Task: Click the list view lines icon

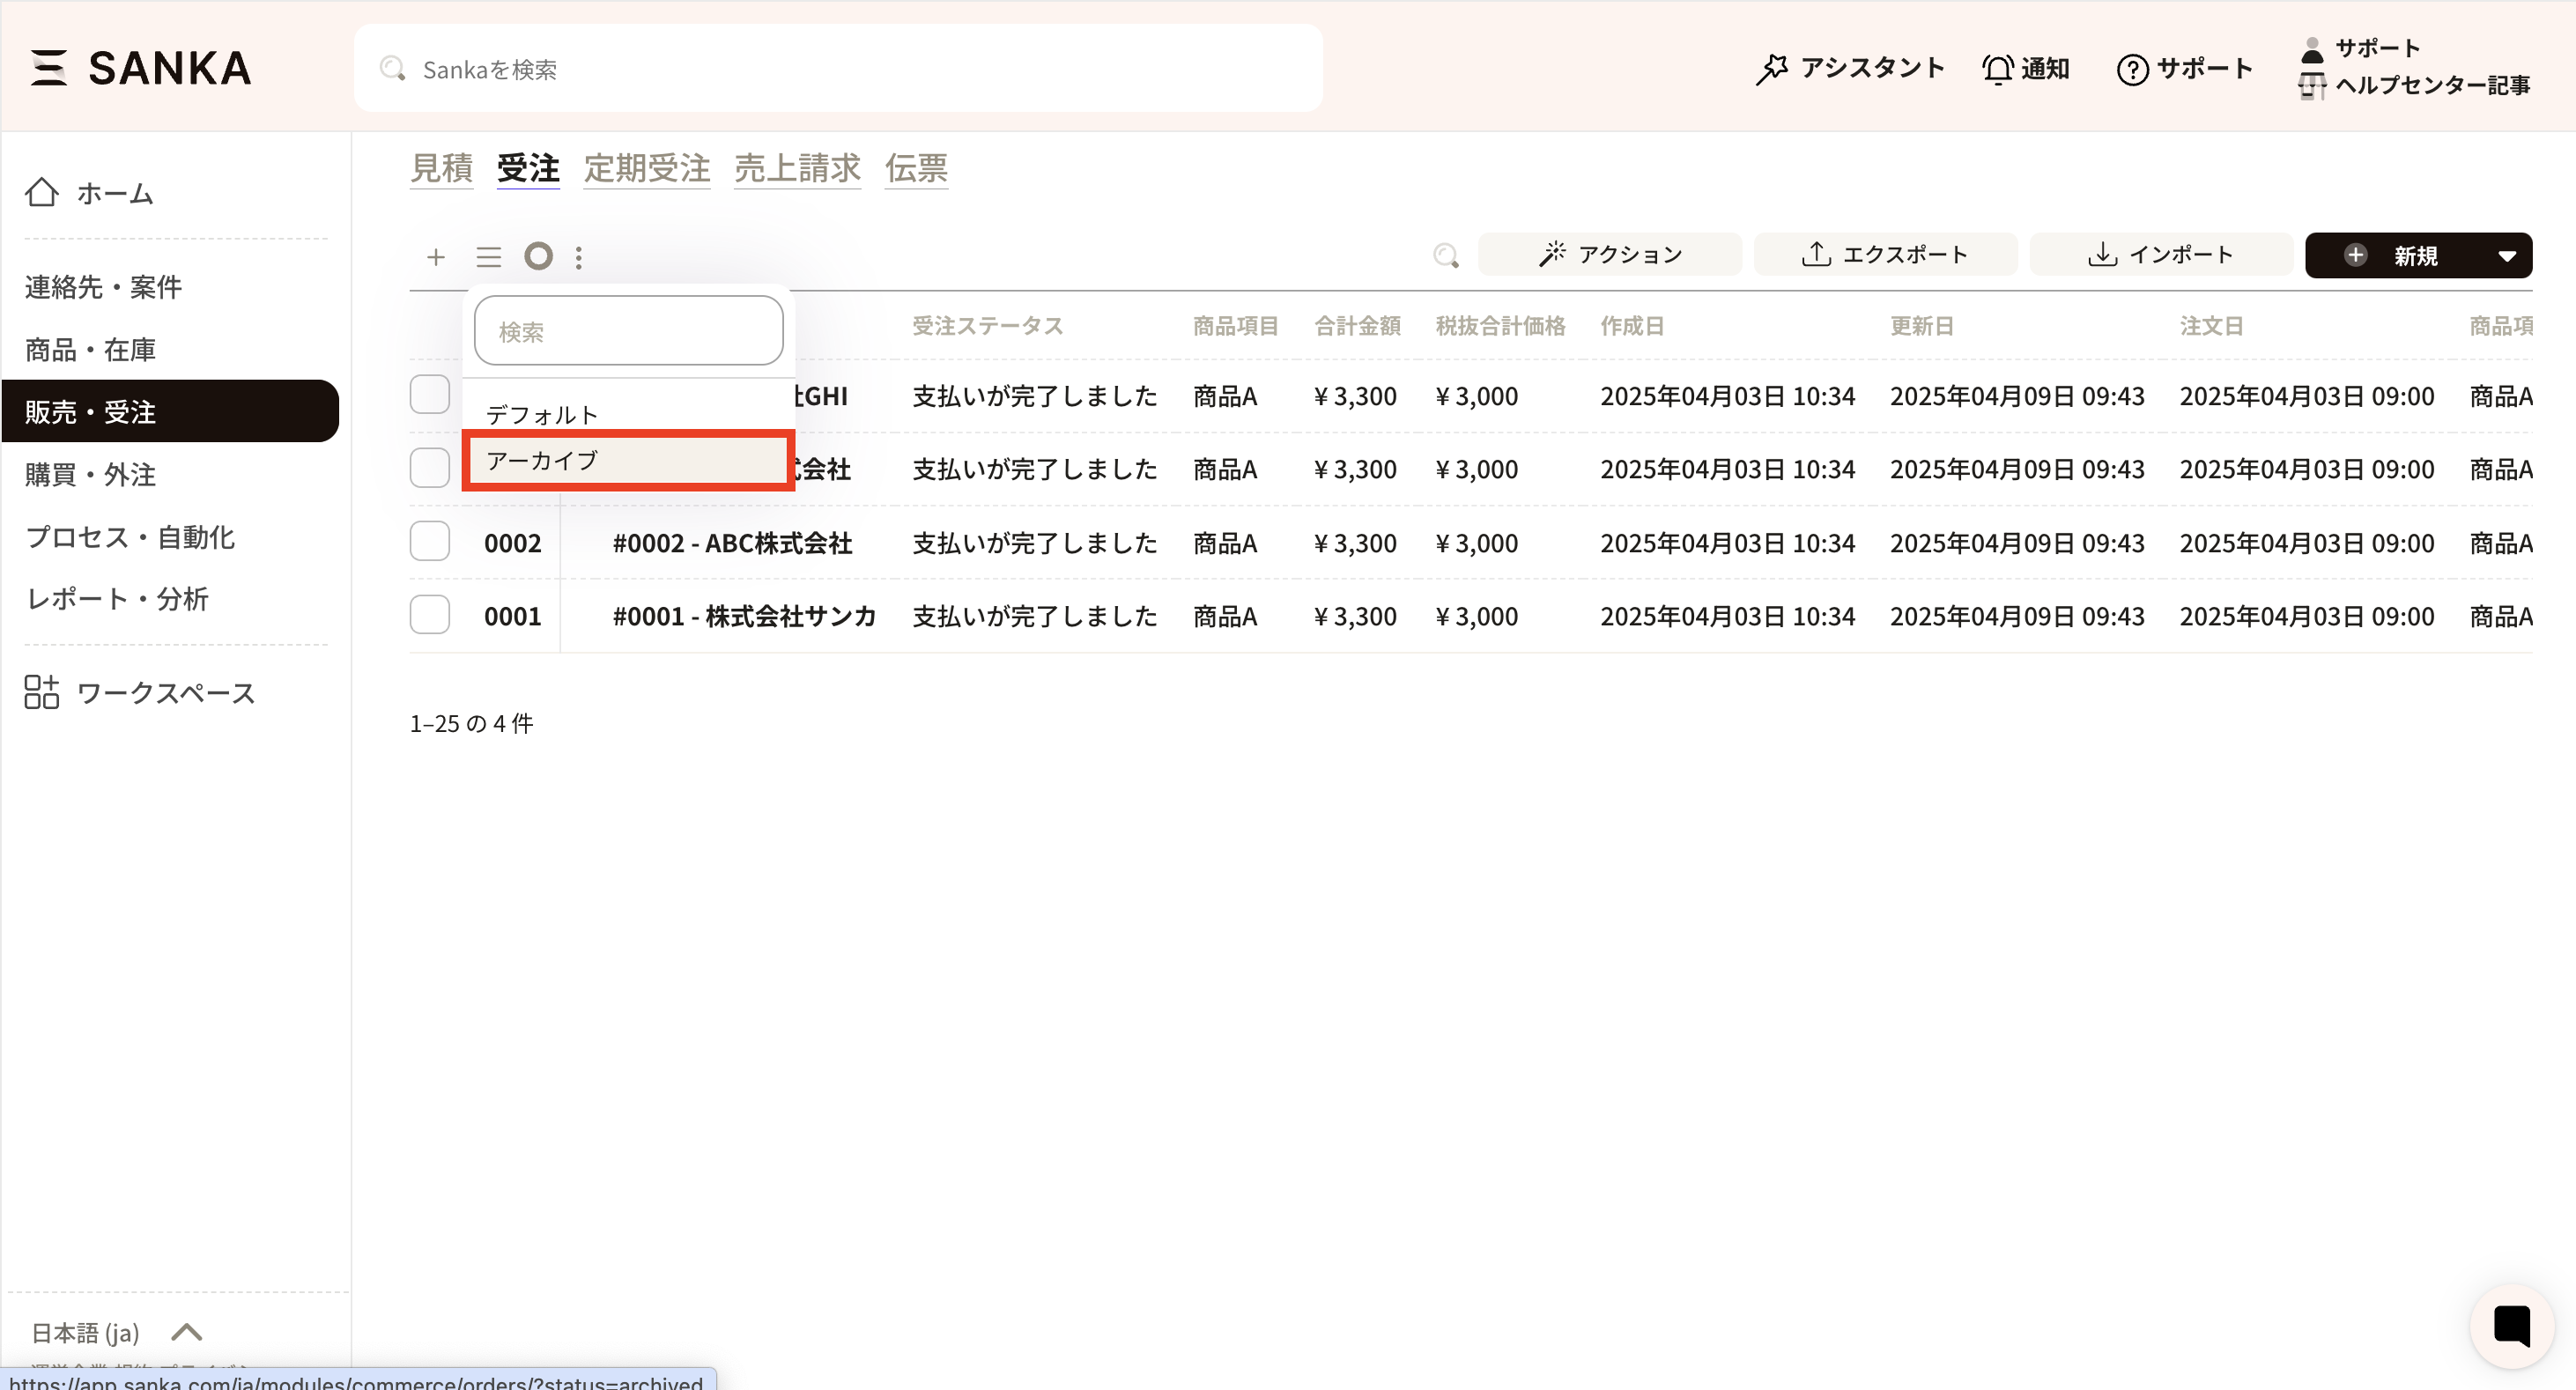Action: coord(488,257)
